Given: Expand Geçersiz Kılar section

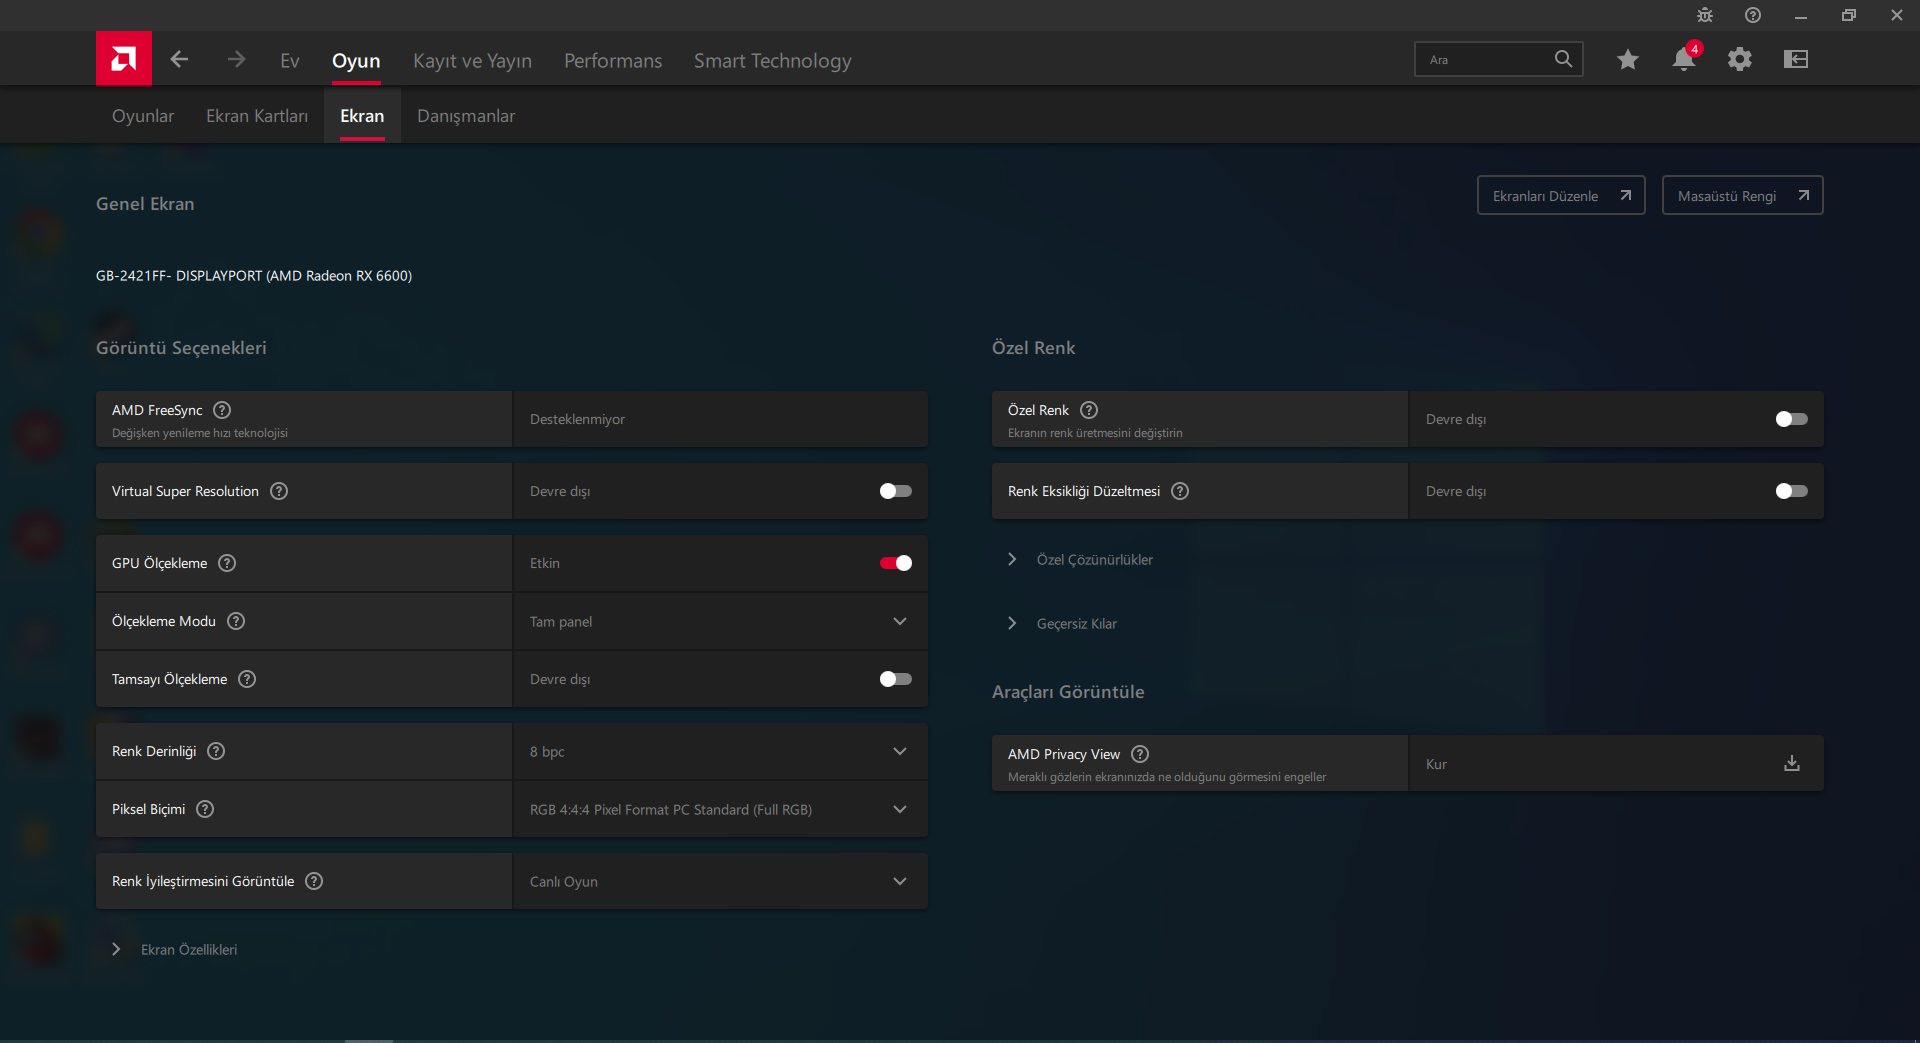Looking at the screenshot, I should pos(1063,624).
